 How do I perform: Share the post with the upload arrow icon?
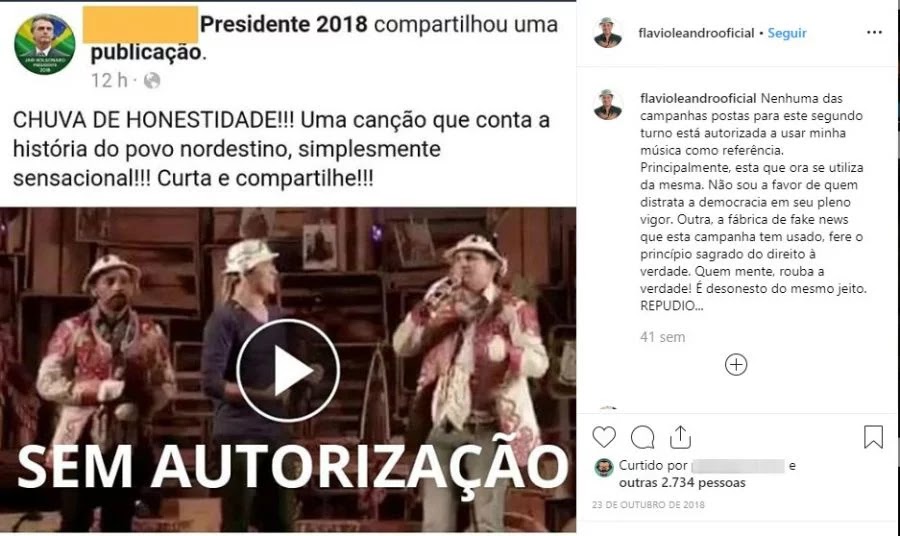[x=680, y=437]
